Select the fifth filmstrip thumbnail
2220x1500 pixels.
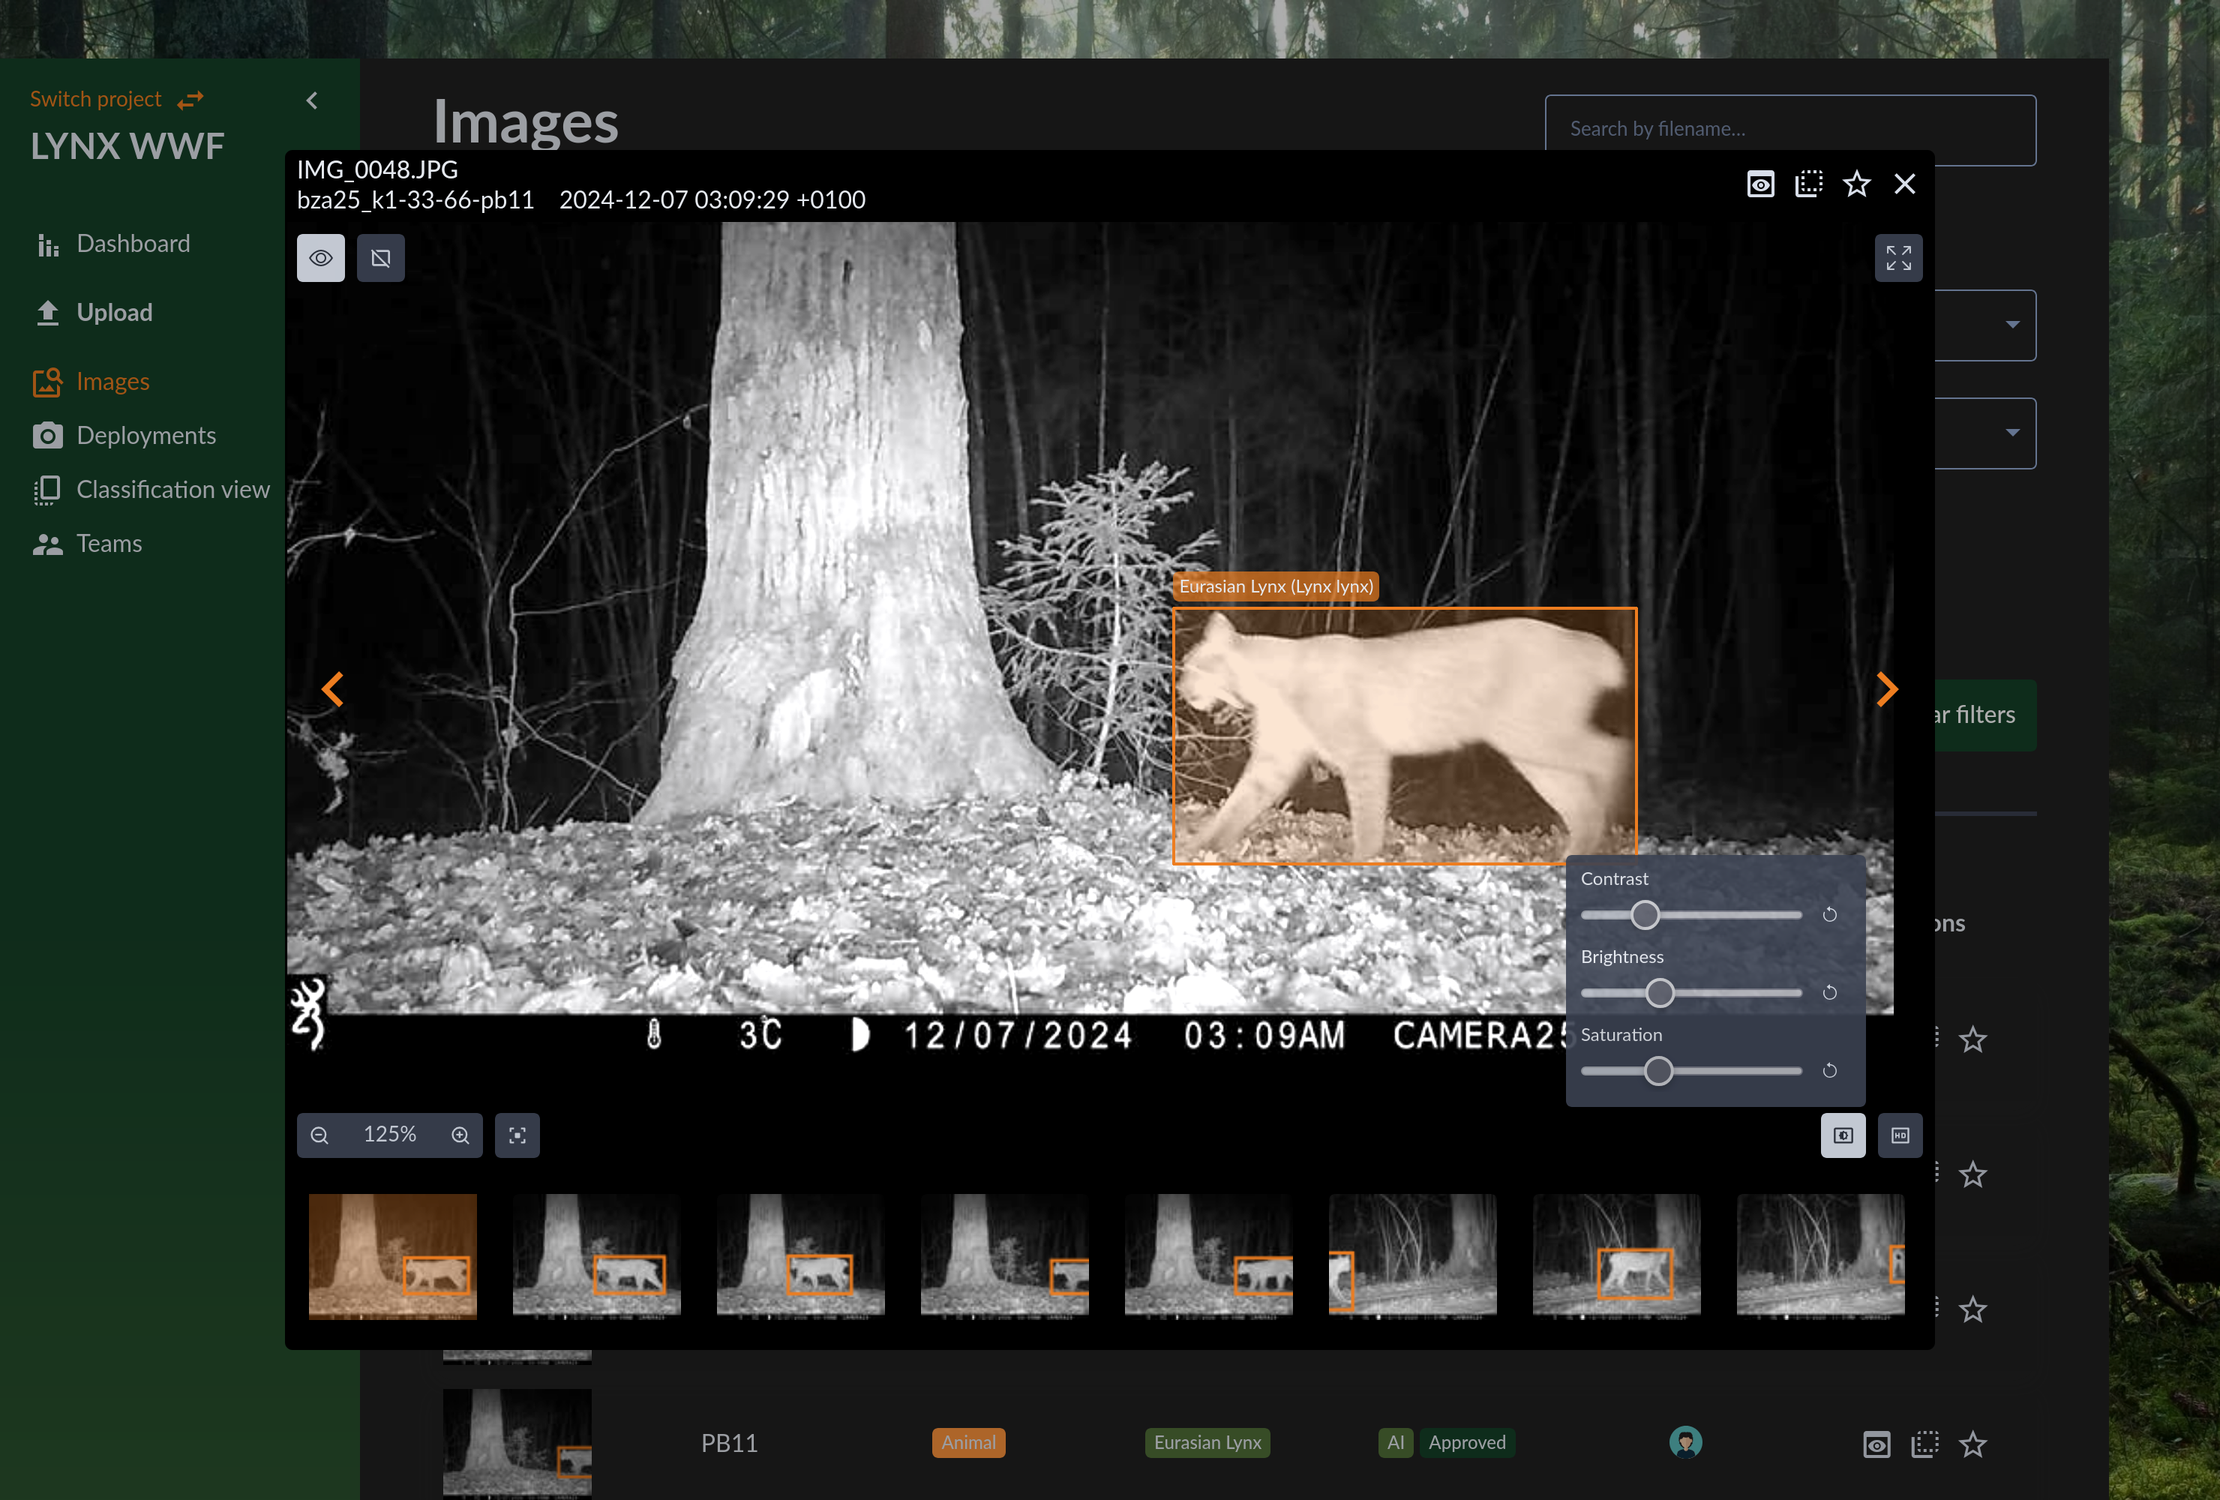(1209, 1257)
